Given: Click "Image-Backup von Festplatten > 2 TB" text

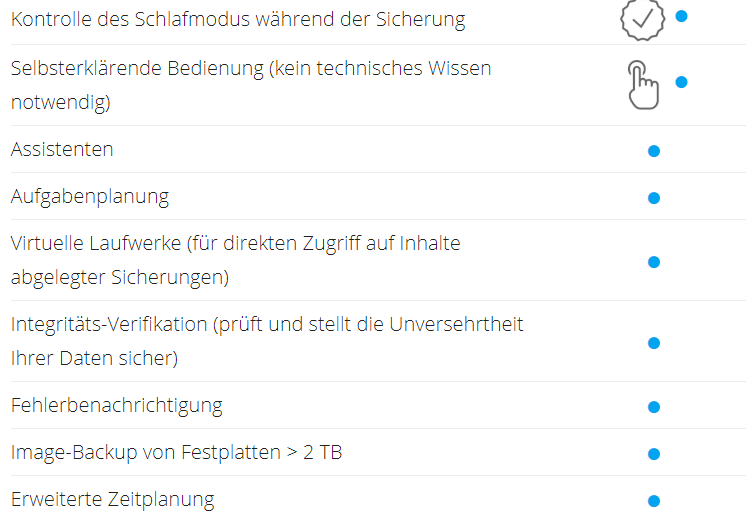Looking at the screenshot, I should point(177,453).
